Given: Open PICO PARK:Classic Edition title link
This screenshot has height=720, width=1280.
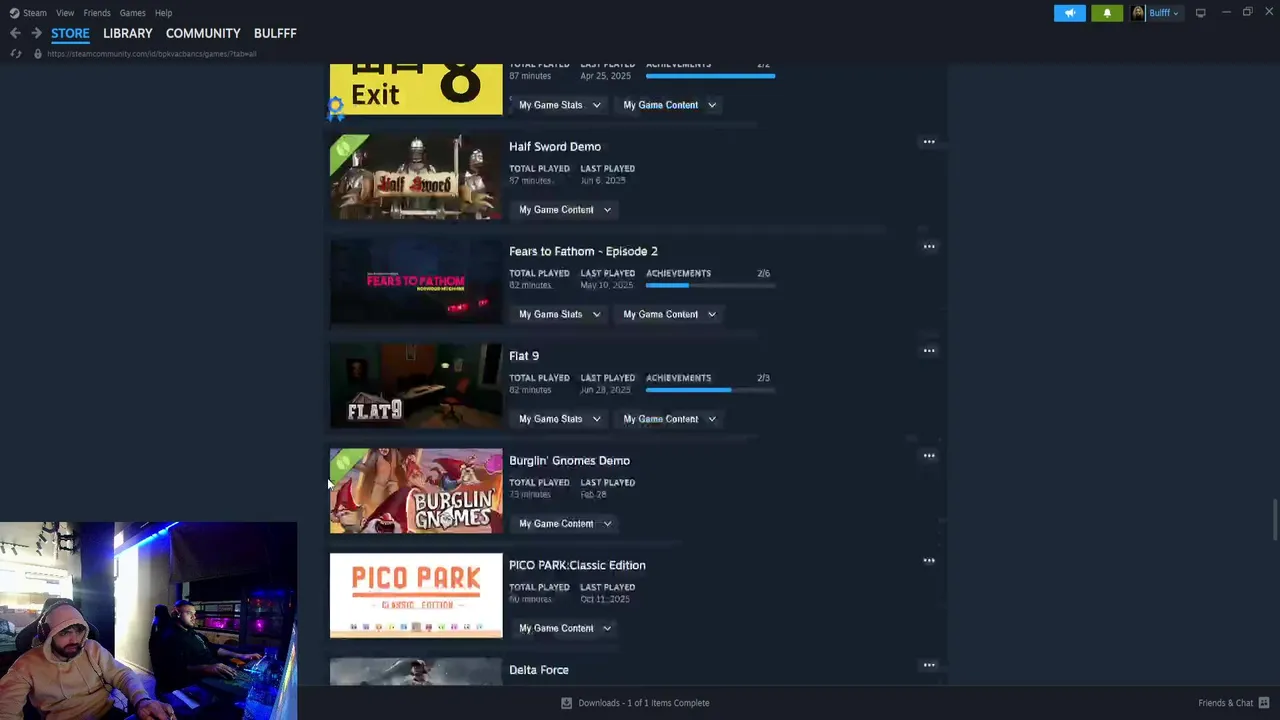Looking at the screenshot, I should pyautogui.click(x=577, y=565).
